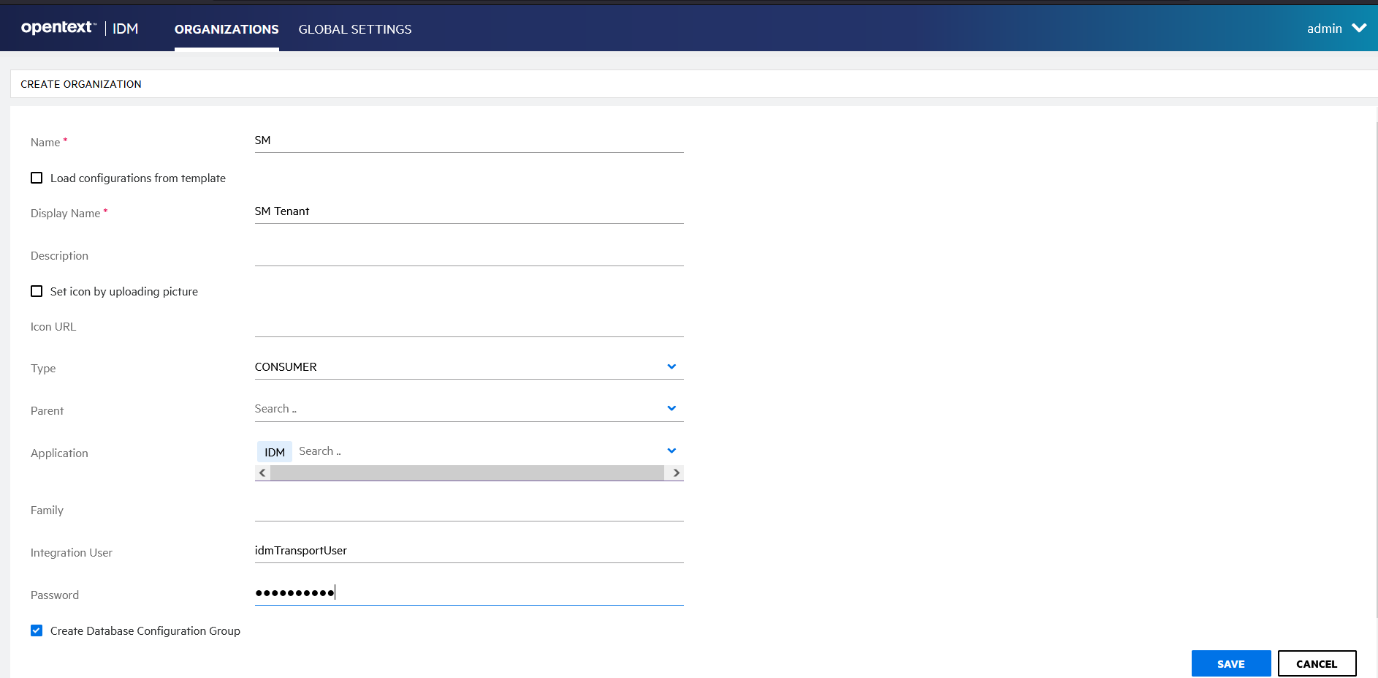Click the SAVE button
The height and width of the screenshot is (678, 1378).
(x=1231, y=663)
